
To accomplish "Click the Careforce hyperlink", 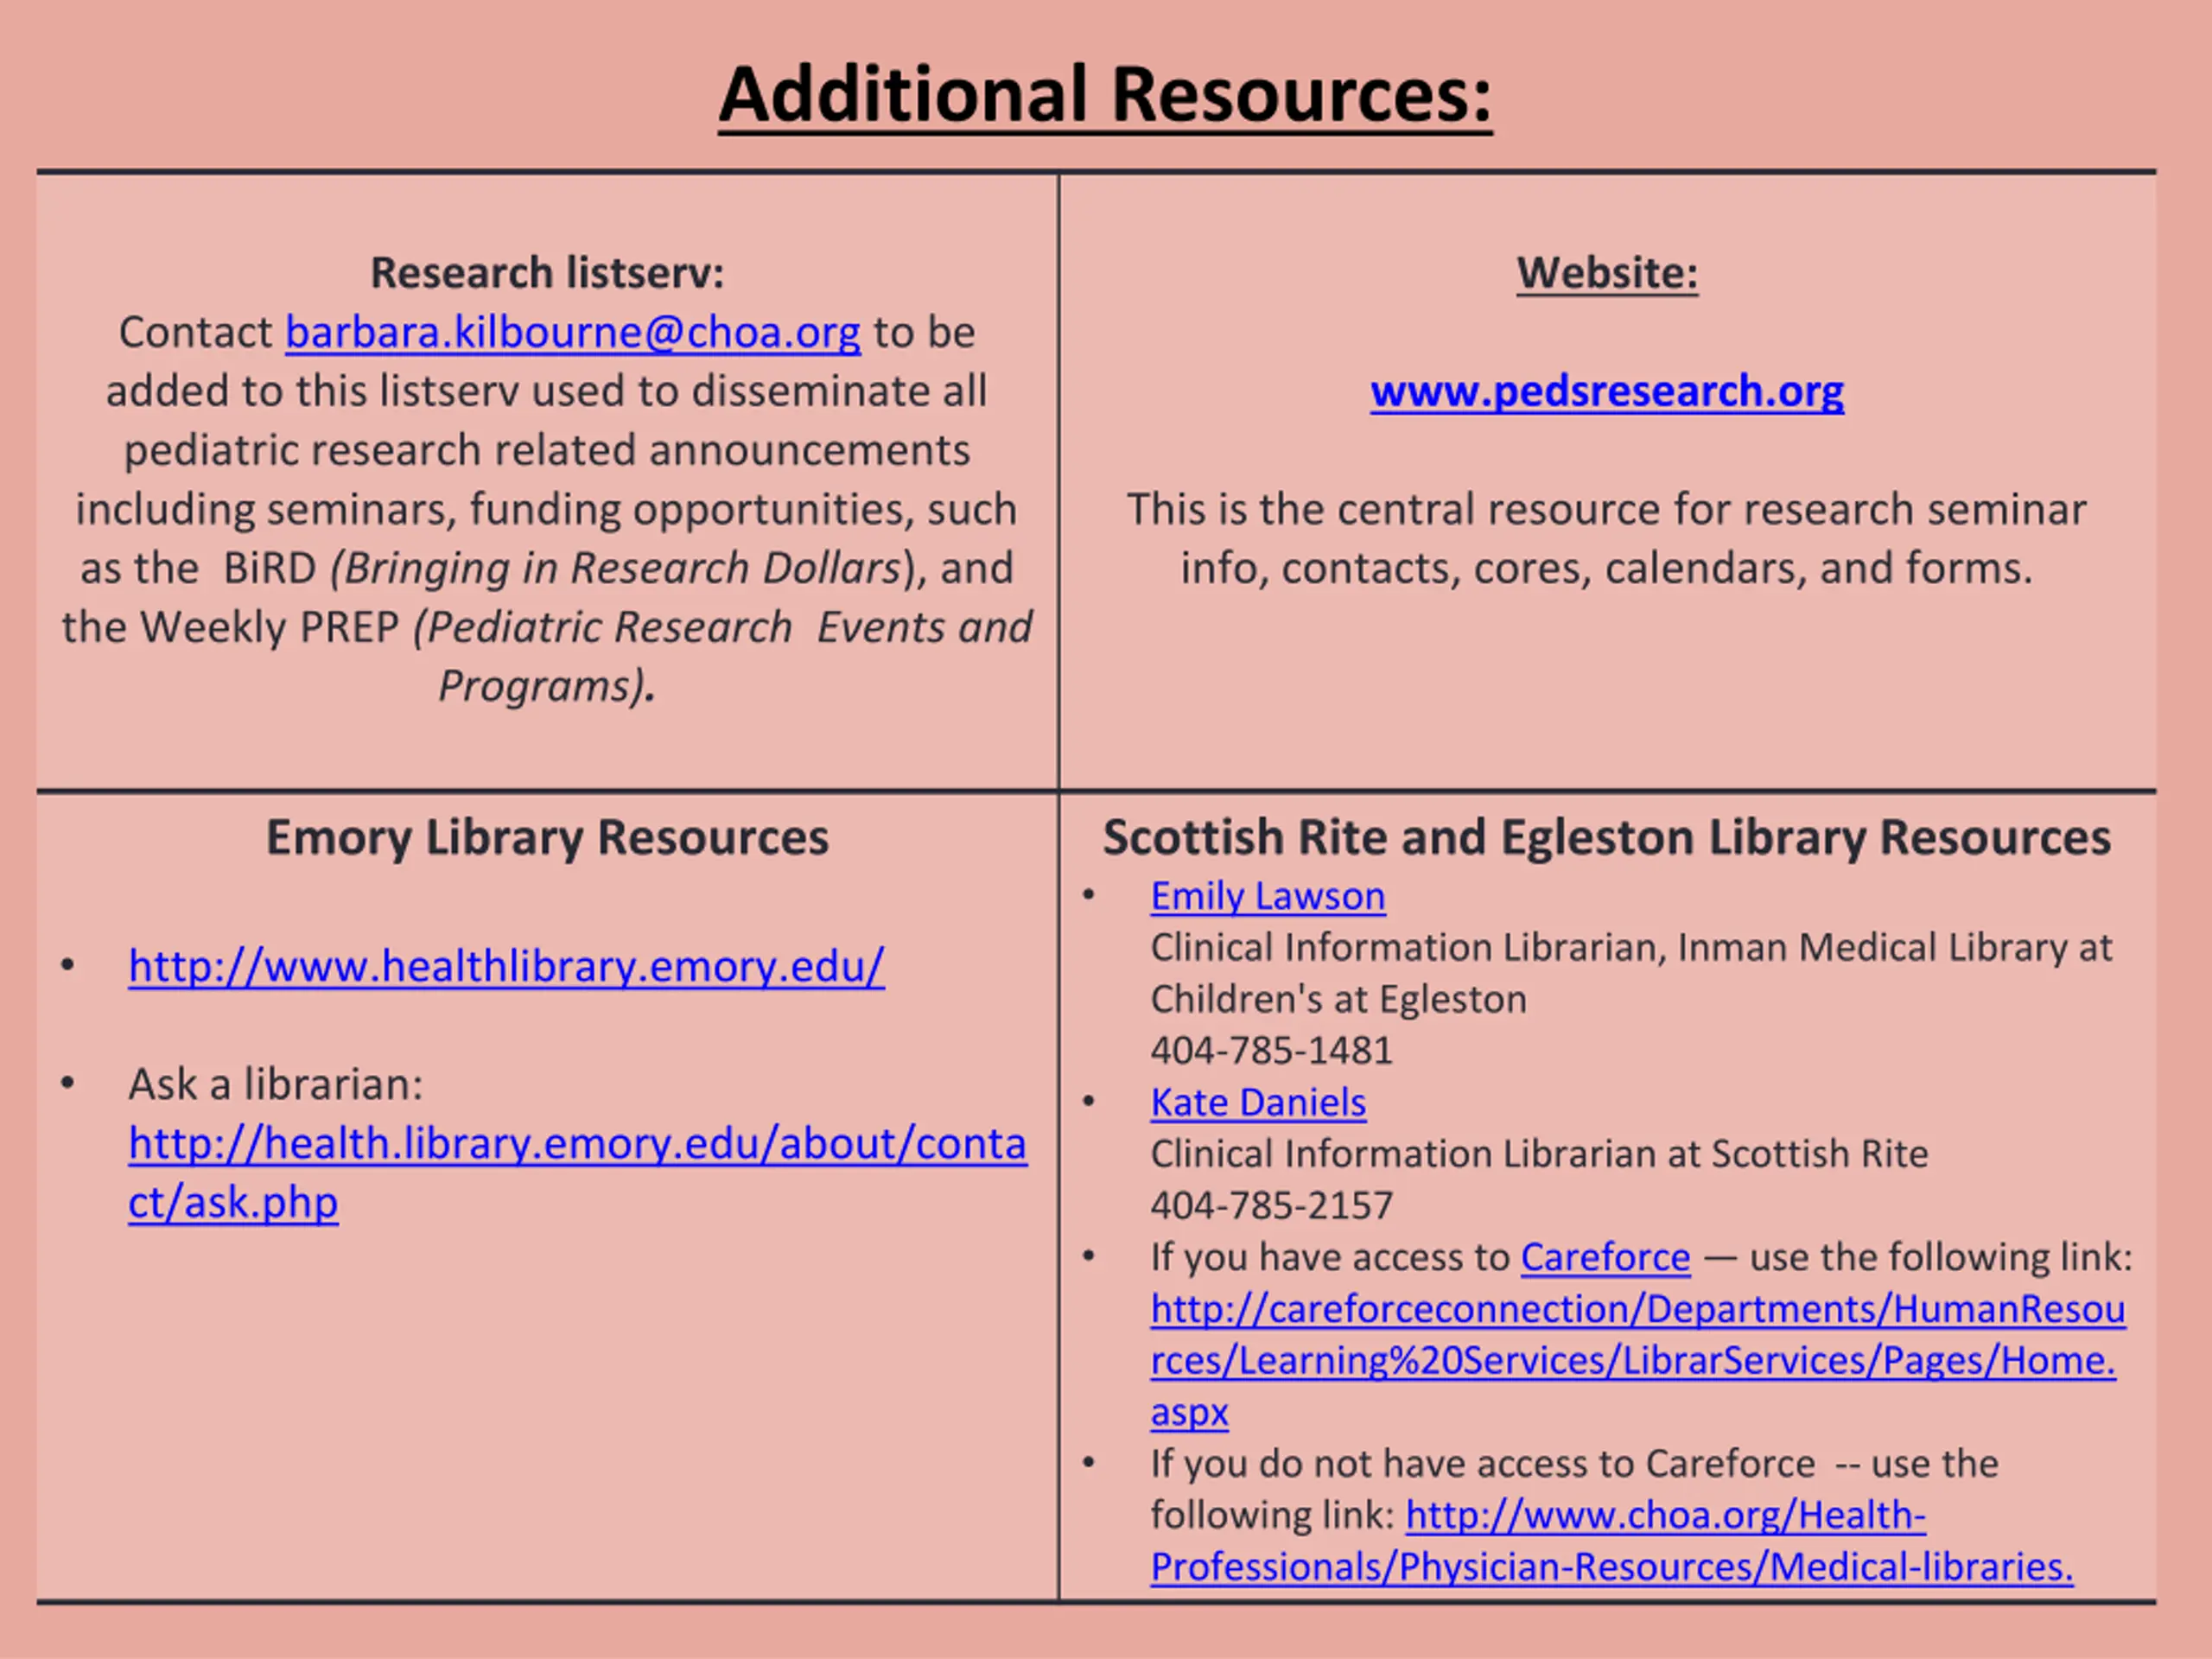I will pyautogui.click(x=1605, y=1257).
